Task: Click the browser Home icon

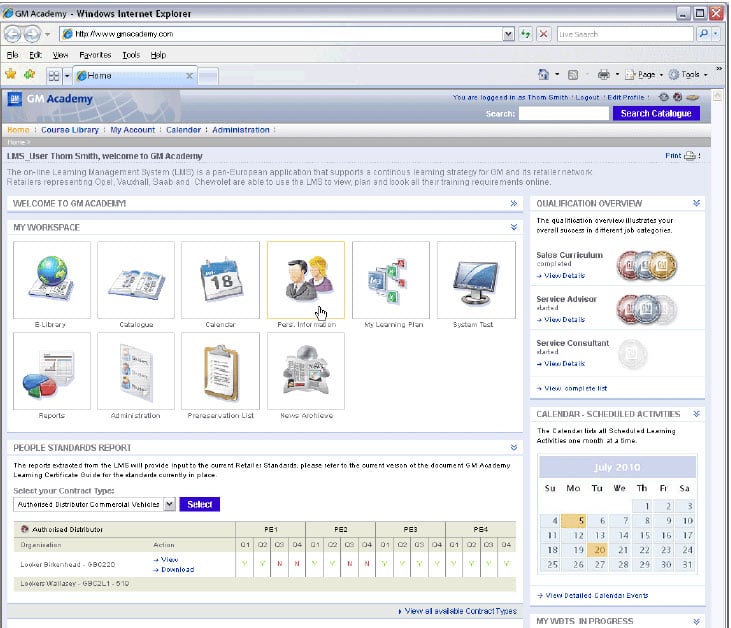Action: [x=543, y=74]
